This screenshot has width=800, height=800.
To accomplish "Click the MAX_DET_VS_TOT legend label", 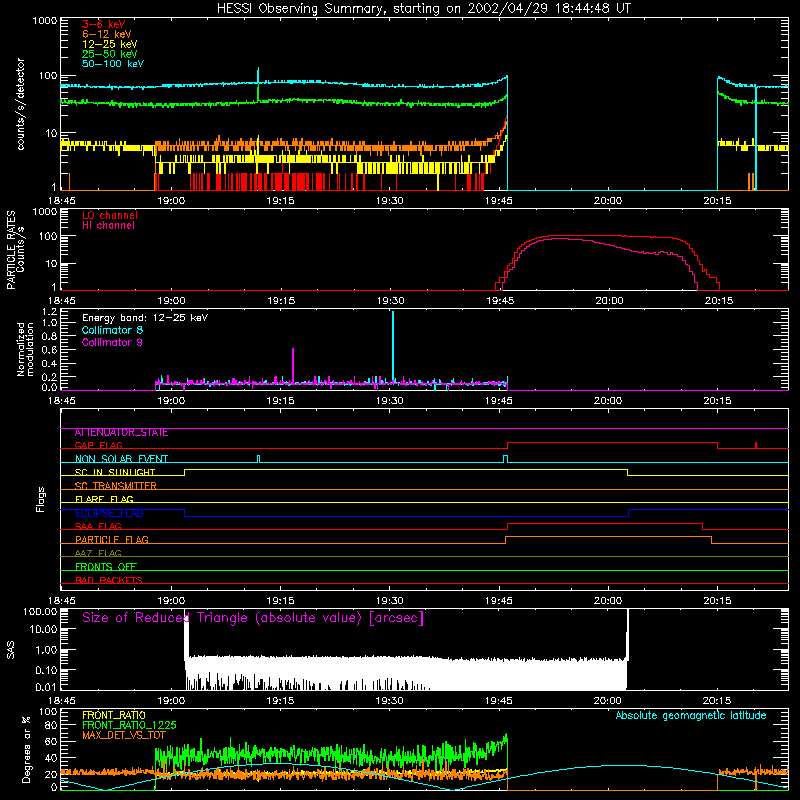I will 124,735.
